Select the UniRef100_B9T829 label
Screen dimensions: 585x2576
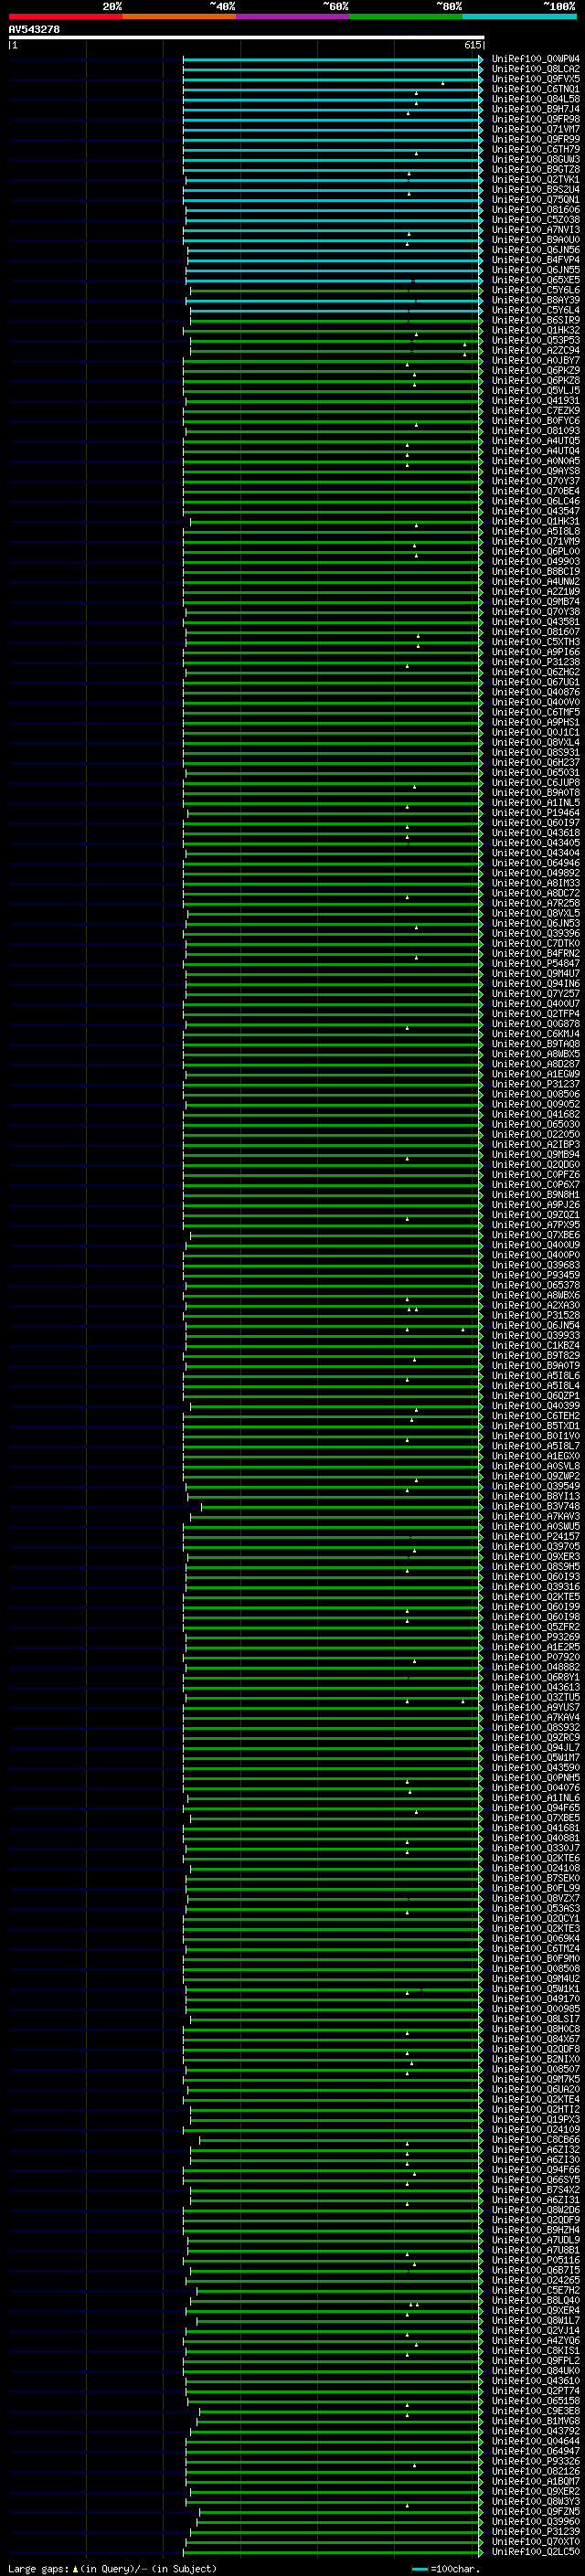pos(536,1355)
